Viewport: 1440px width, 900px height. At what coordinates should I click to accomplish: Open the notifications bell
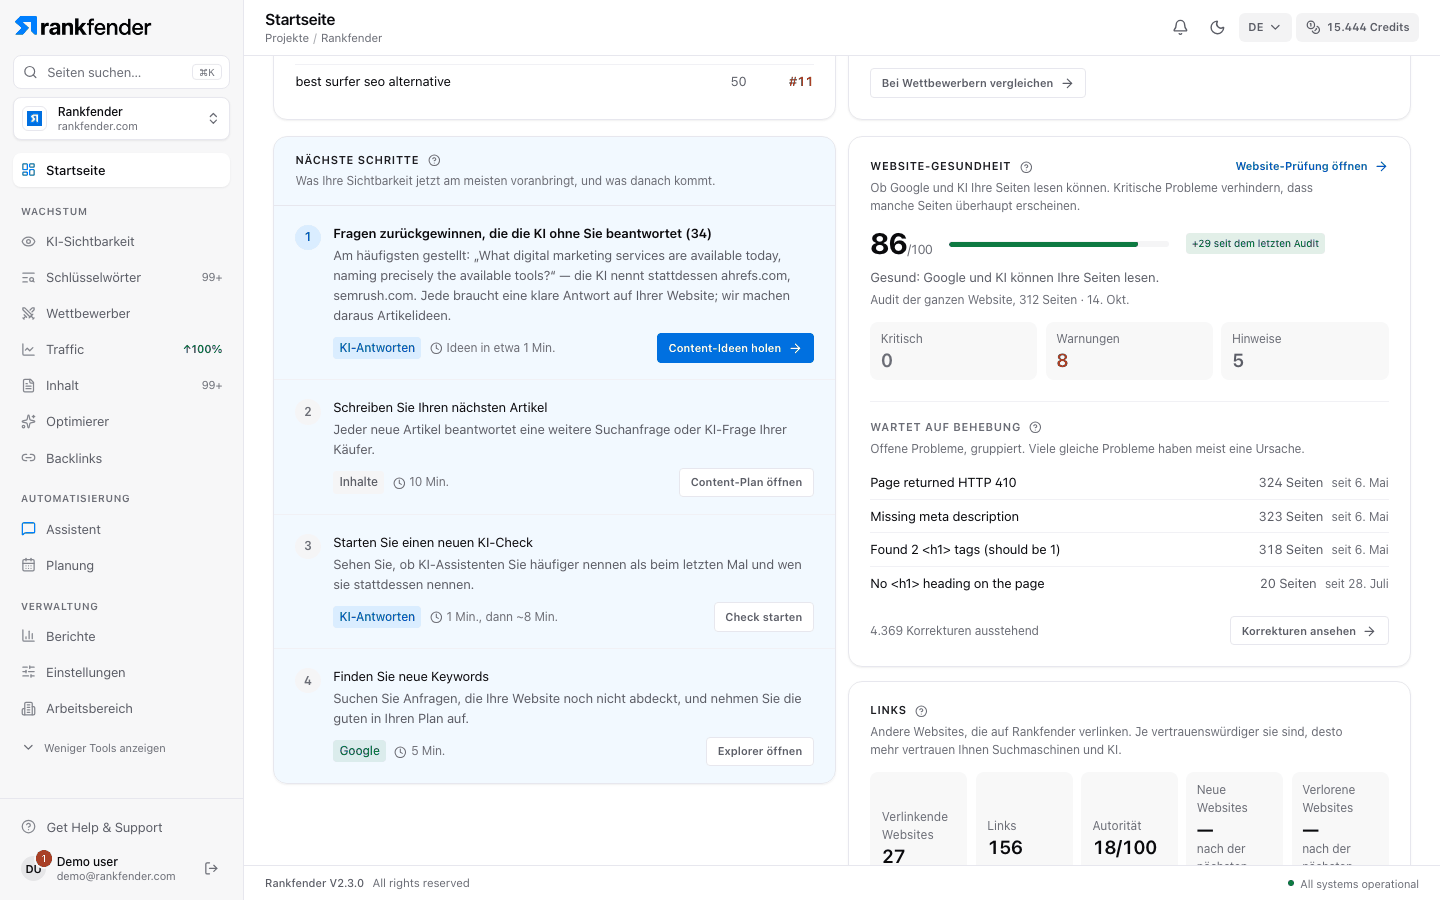pyautogui.click(x=1180, y=27)
